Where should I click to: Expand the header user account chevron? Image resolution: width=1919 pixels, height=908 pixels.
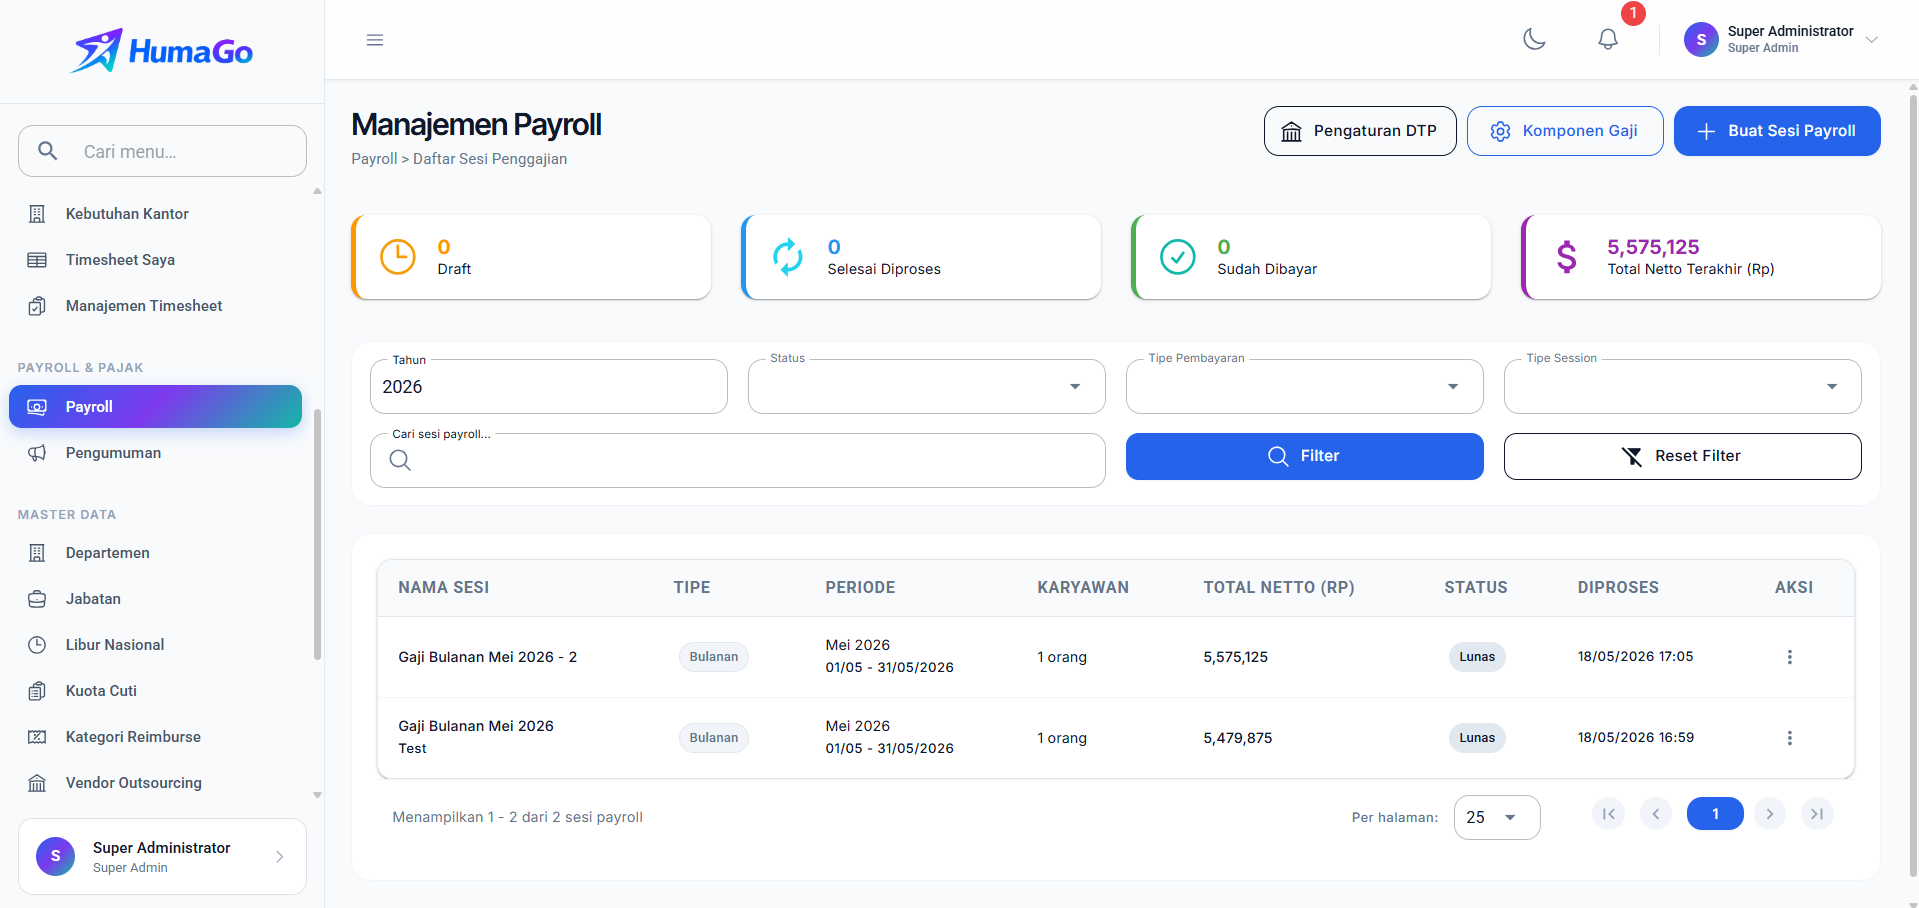click(x=1872, y=40)
